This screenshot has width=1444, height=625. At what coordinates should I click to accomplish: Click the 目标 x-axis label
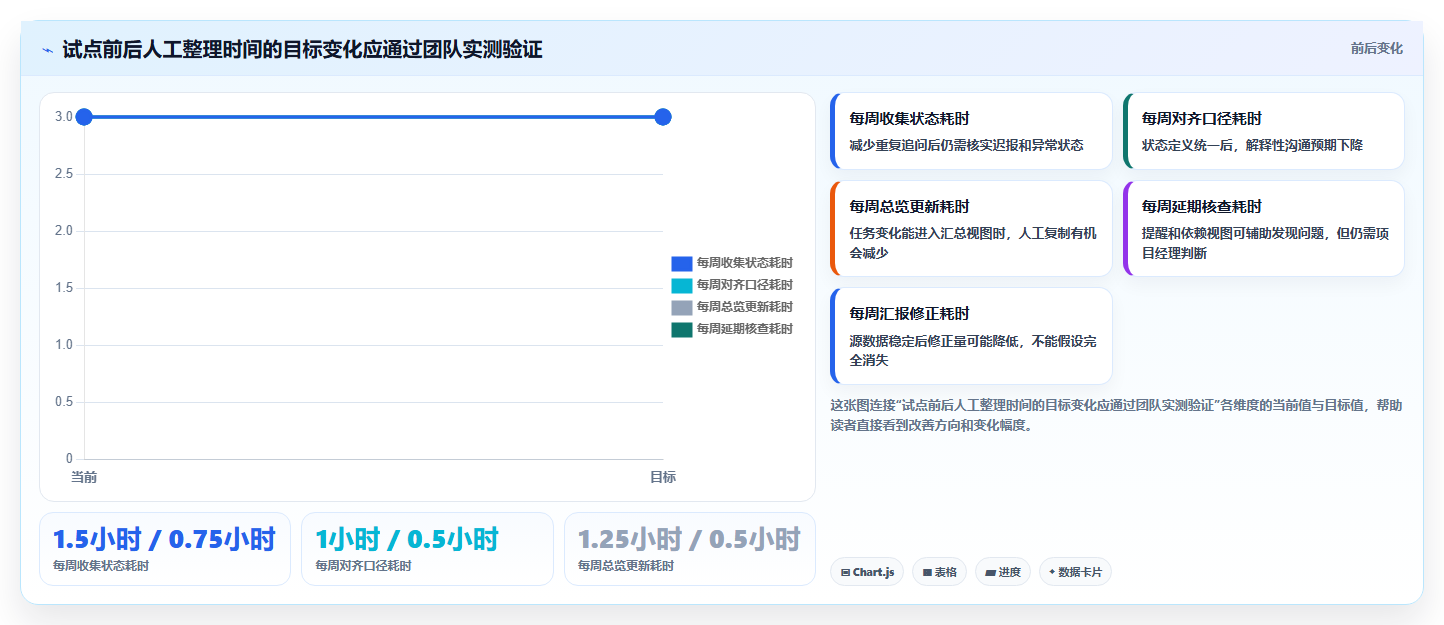tap(663, 477)
